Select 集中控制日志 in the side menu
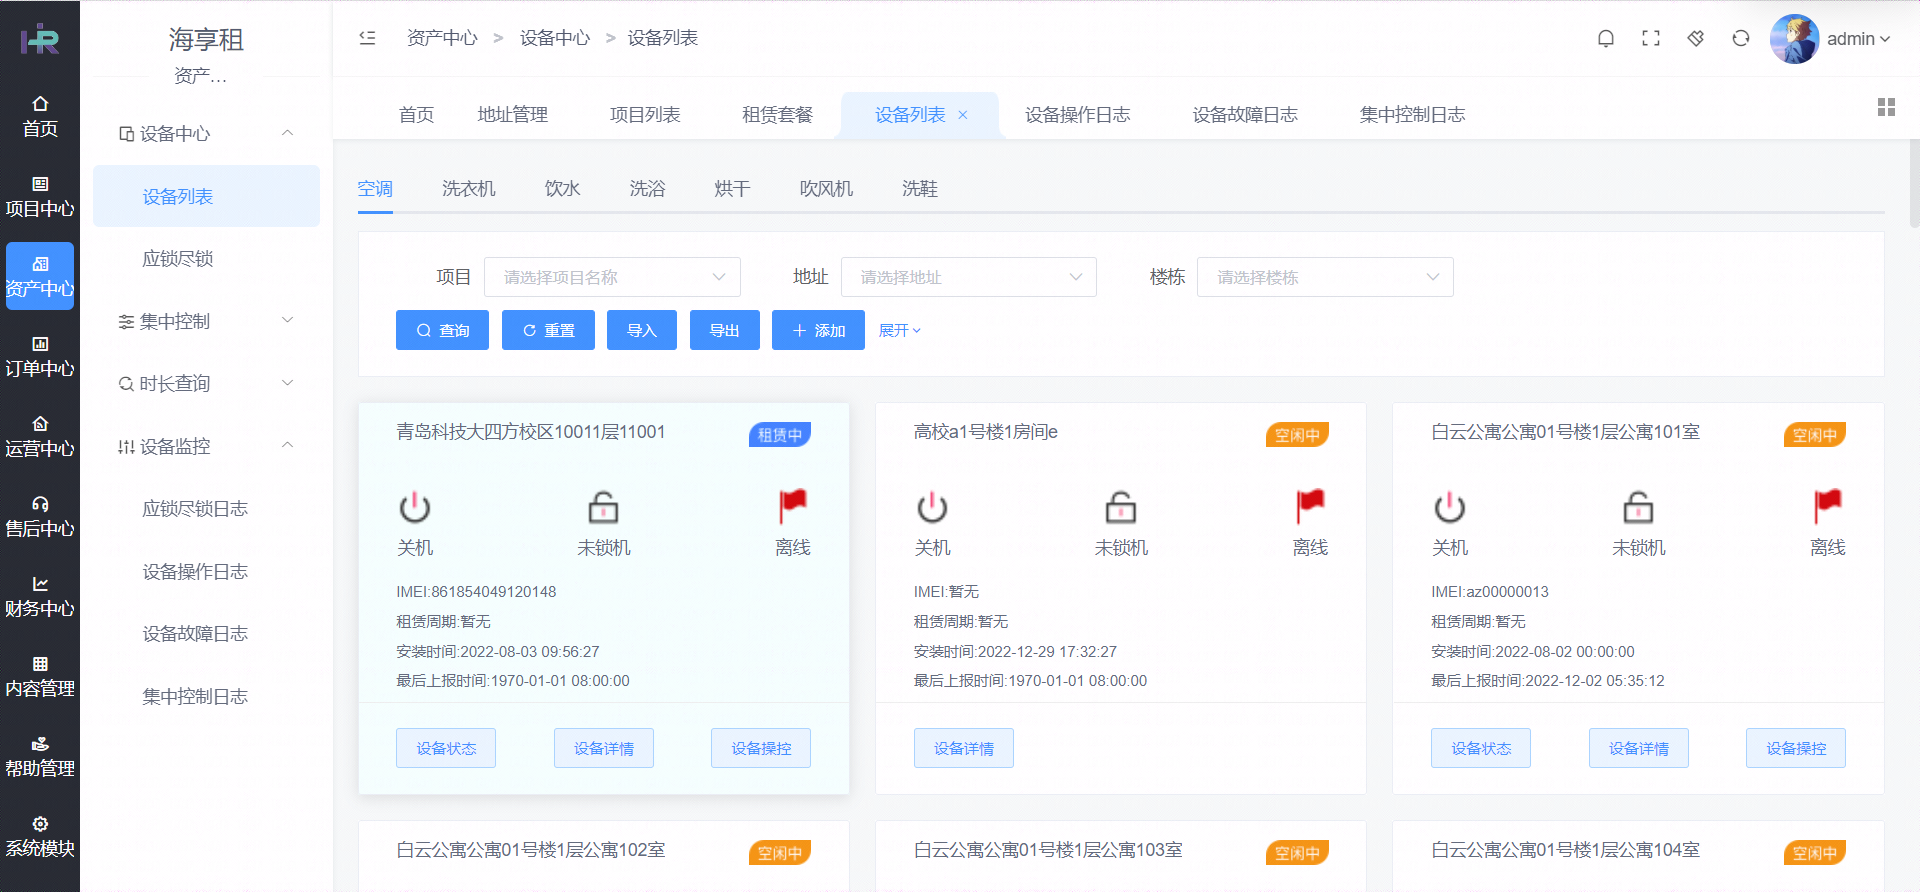This screenshot has height=892, width=1920. (x=206, y=696)
